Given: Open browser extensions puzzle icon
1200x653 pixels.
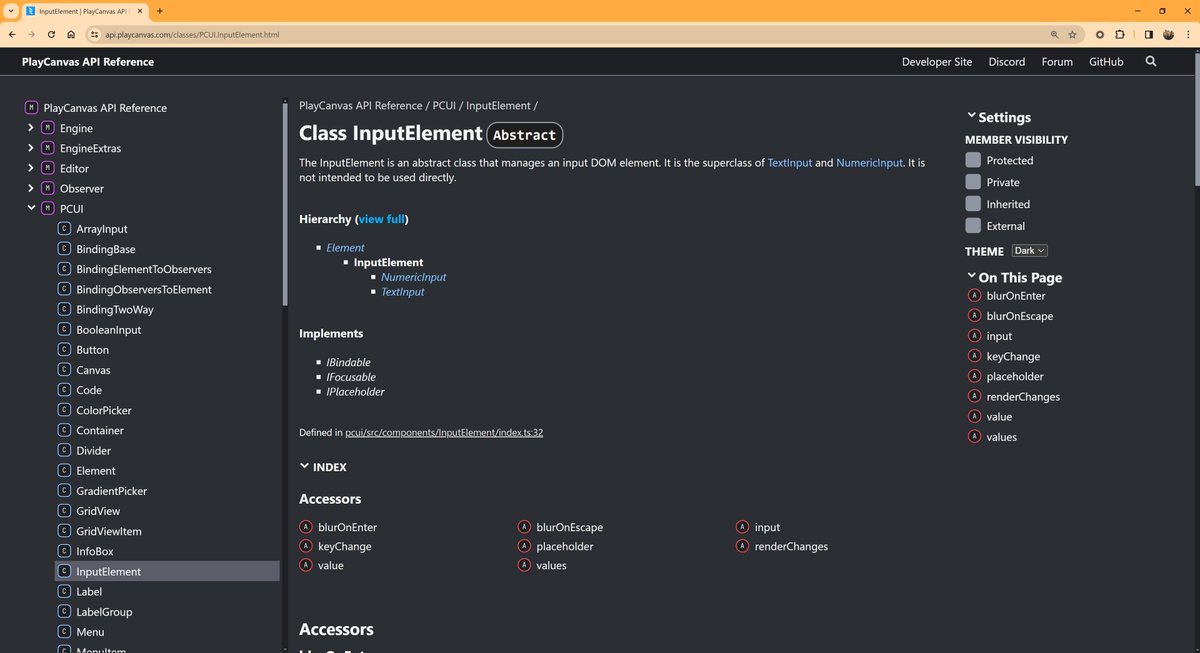Looking at the screenshot, I should (x=1119, y=34).
